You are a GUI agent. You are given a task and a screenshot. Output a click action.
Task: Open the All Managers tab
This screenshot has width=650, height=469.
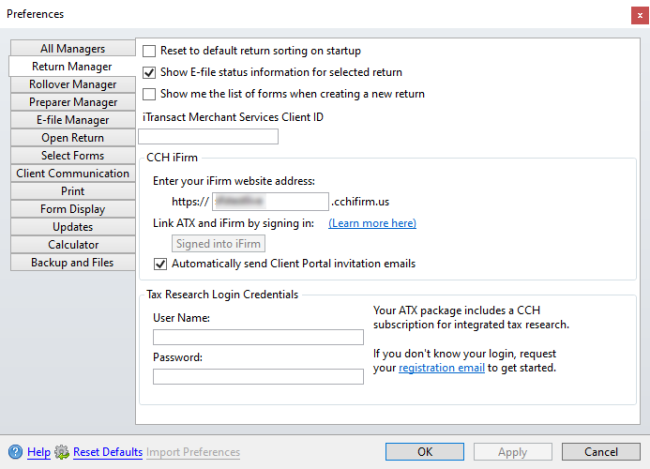pos(73,49)
